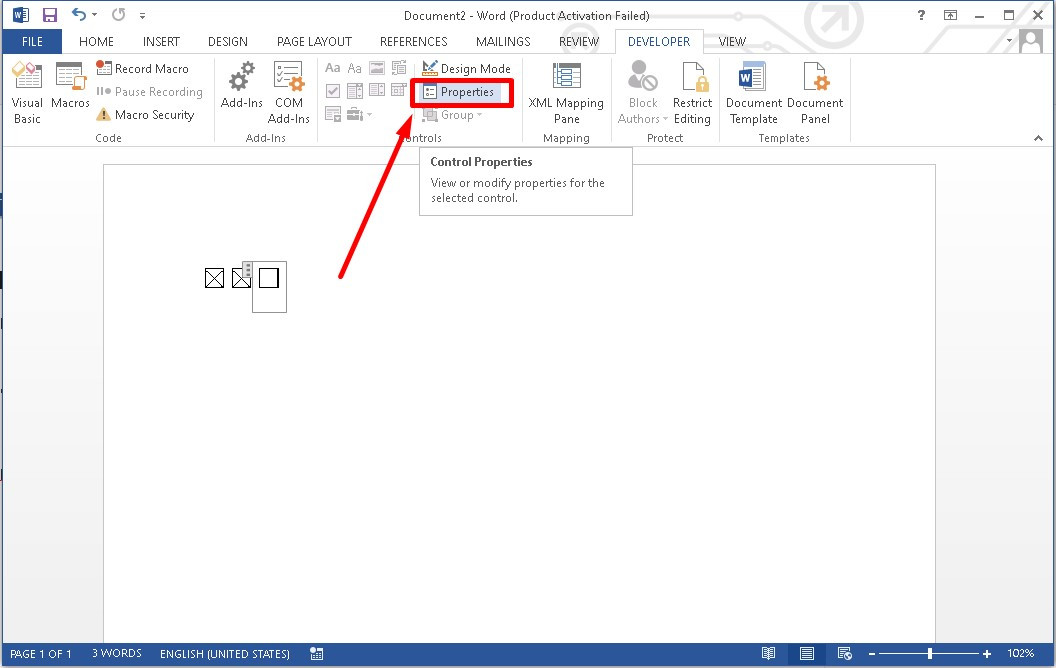Screen dimensions: 1056x668
Task: Adjust the zoom slider in status bar
Action: tap(930, 653)
